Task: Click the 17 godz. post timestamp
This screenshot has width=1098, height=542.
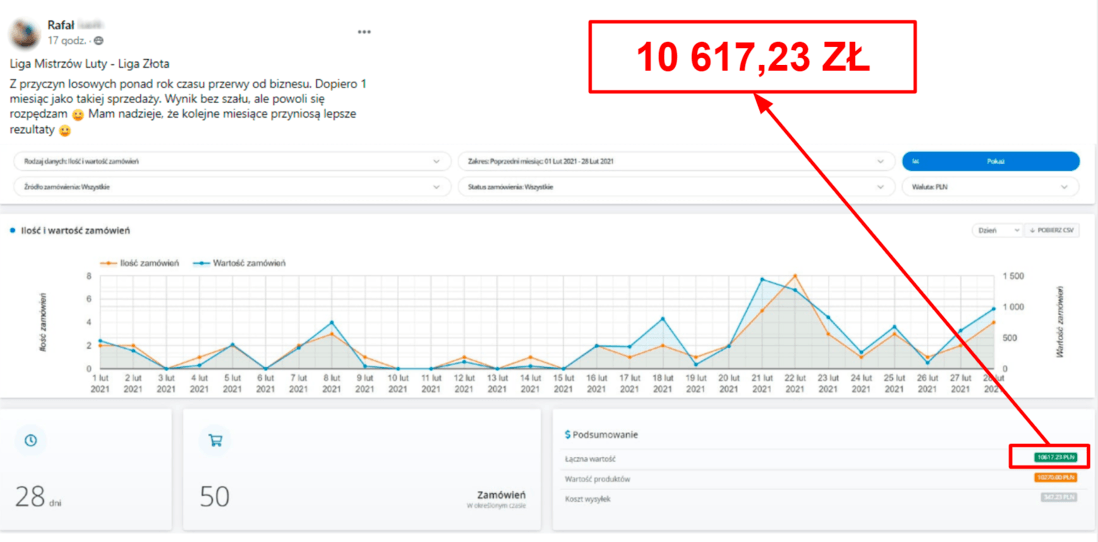Action: point(67,41)
